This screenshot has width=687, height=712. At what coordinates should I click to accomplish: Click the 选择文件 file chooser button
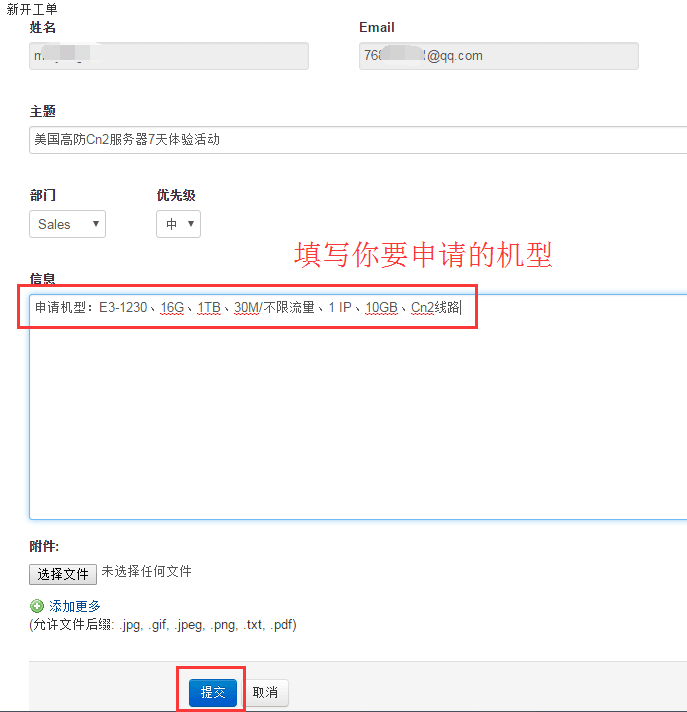click(63, 574)
